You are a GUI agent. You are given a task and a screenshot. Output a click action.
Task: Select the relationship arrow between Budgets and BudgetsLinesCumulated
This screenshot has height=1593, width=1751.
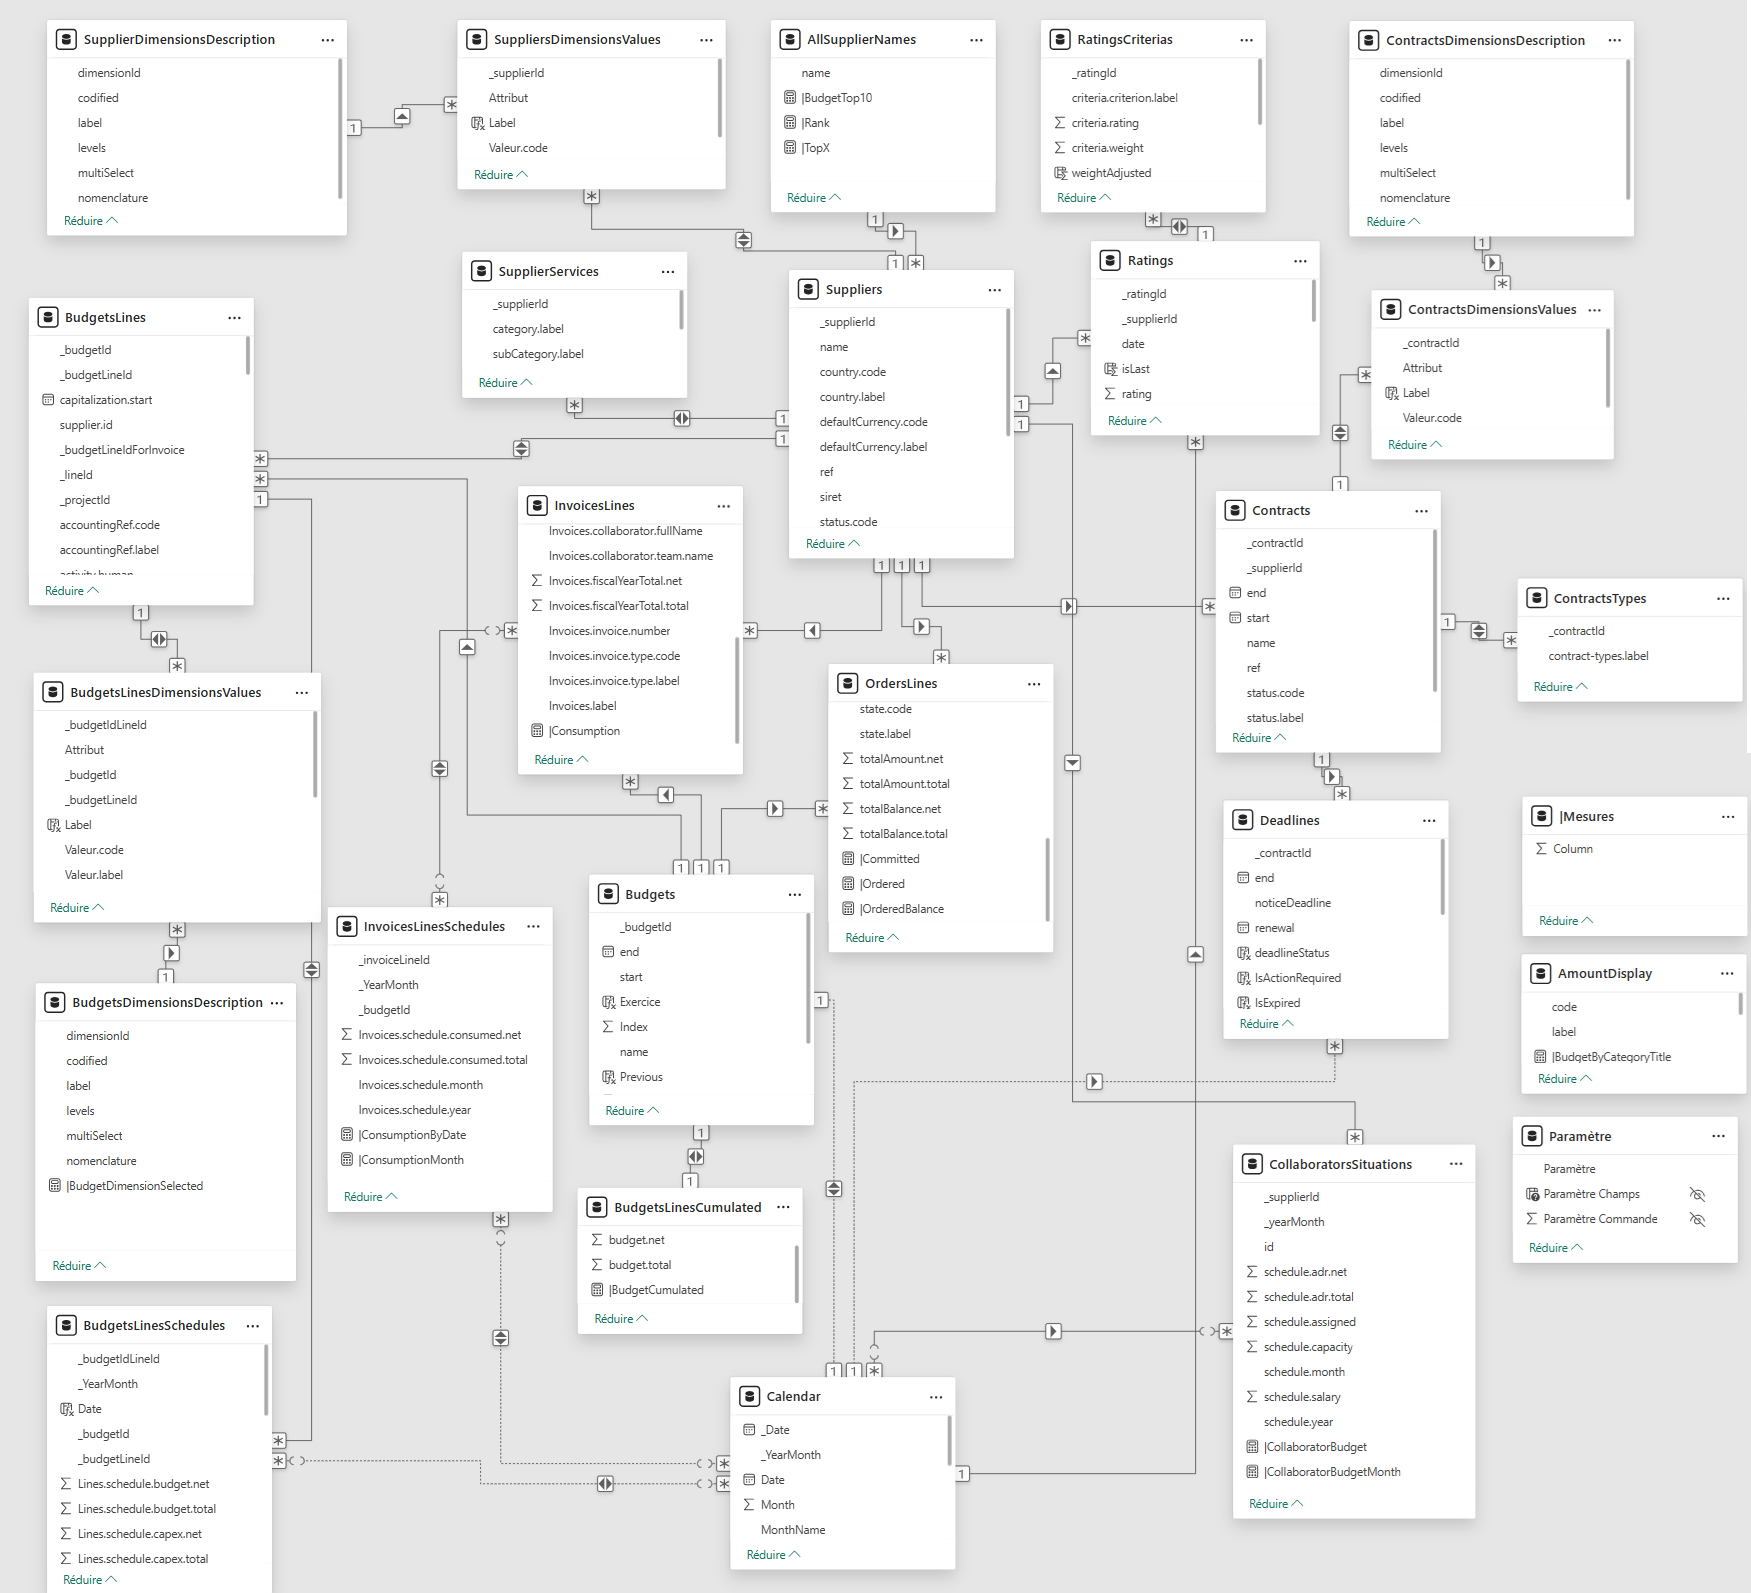click(x=696, y=1156)
